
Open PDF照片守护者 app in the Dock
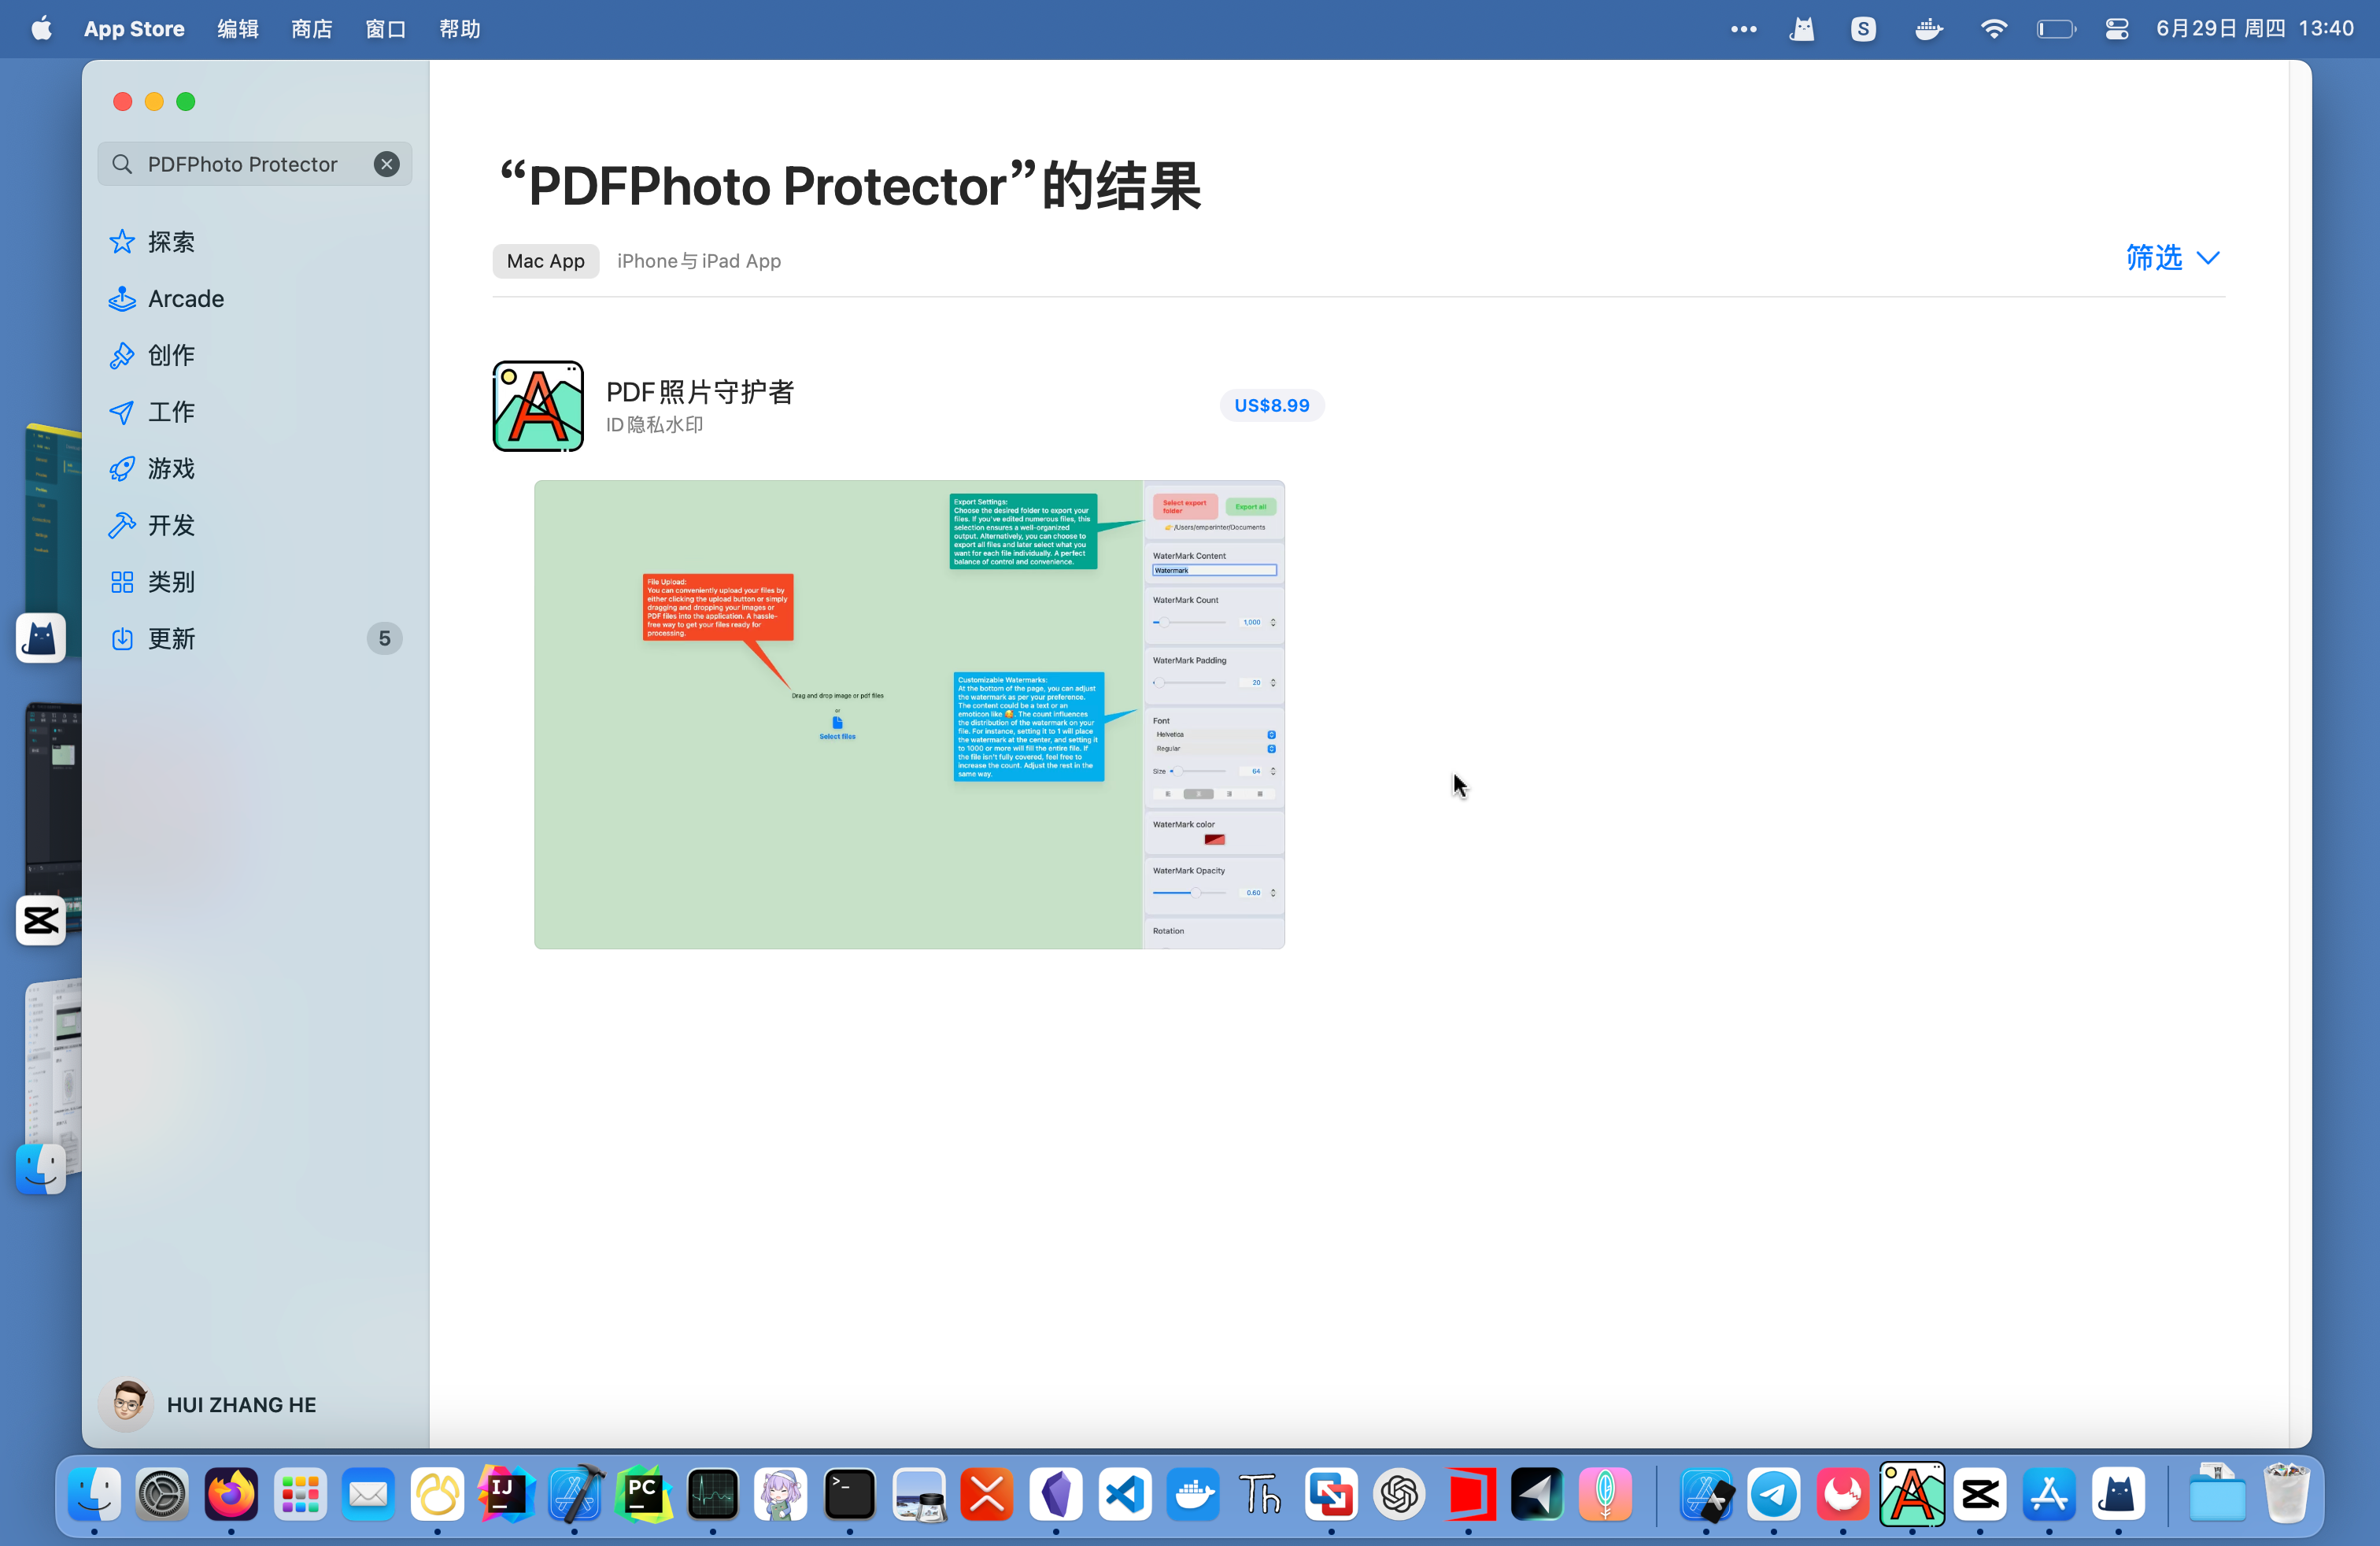tap(1912, 1494)
